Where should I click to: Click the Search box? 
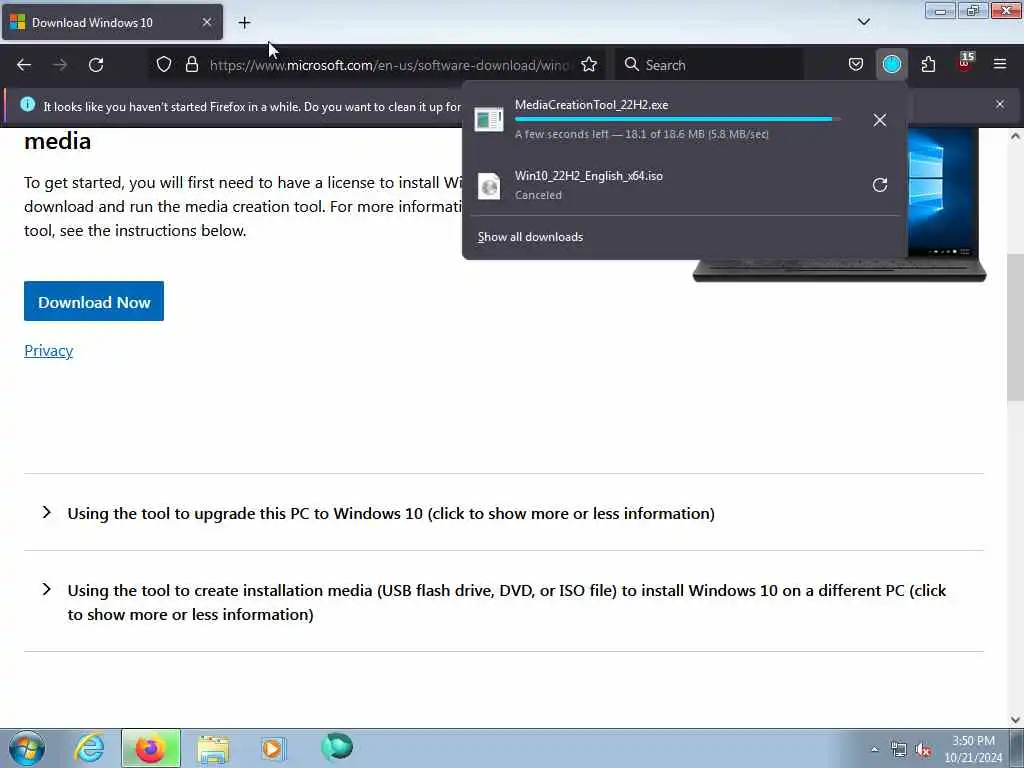709,65
